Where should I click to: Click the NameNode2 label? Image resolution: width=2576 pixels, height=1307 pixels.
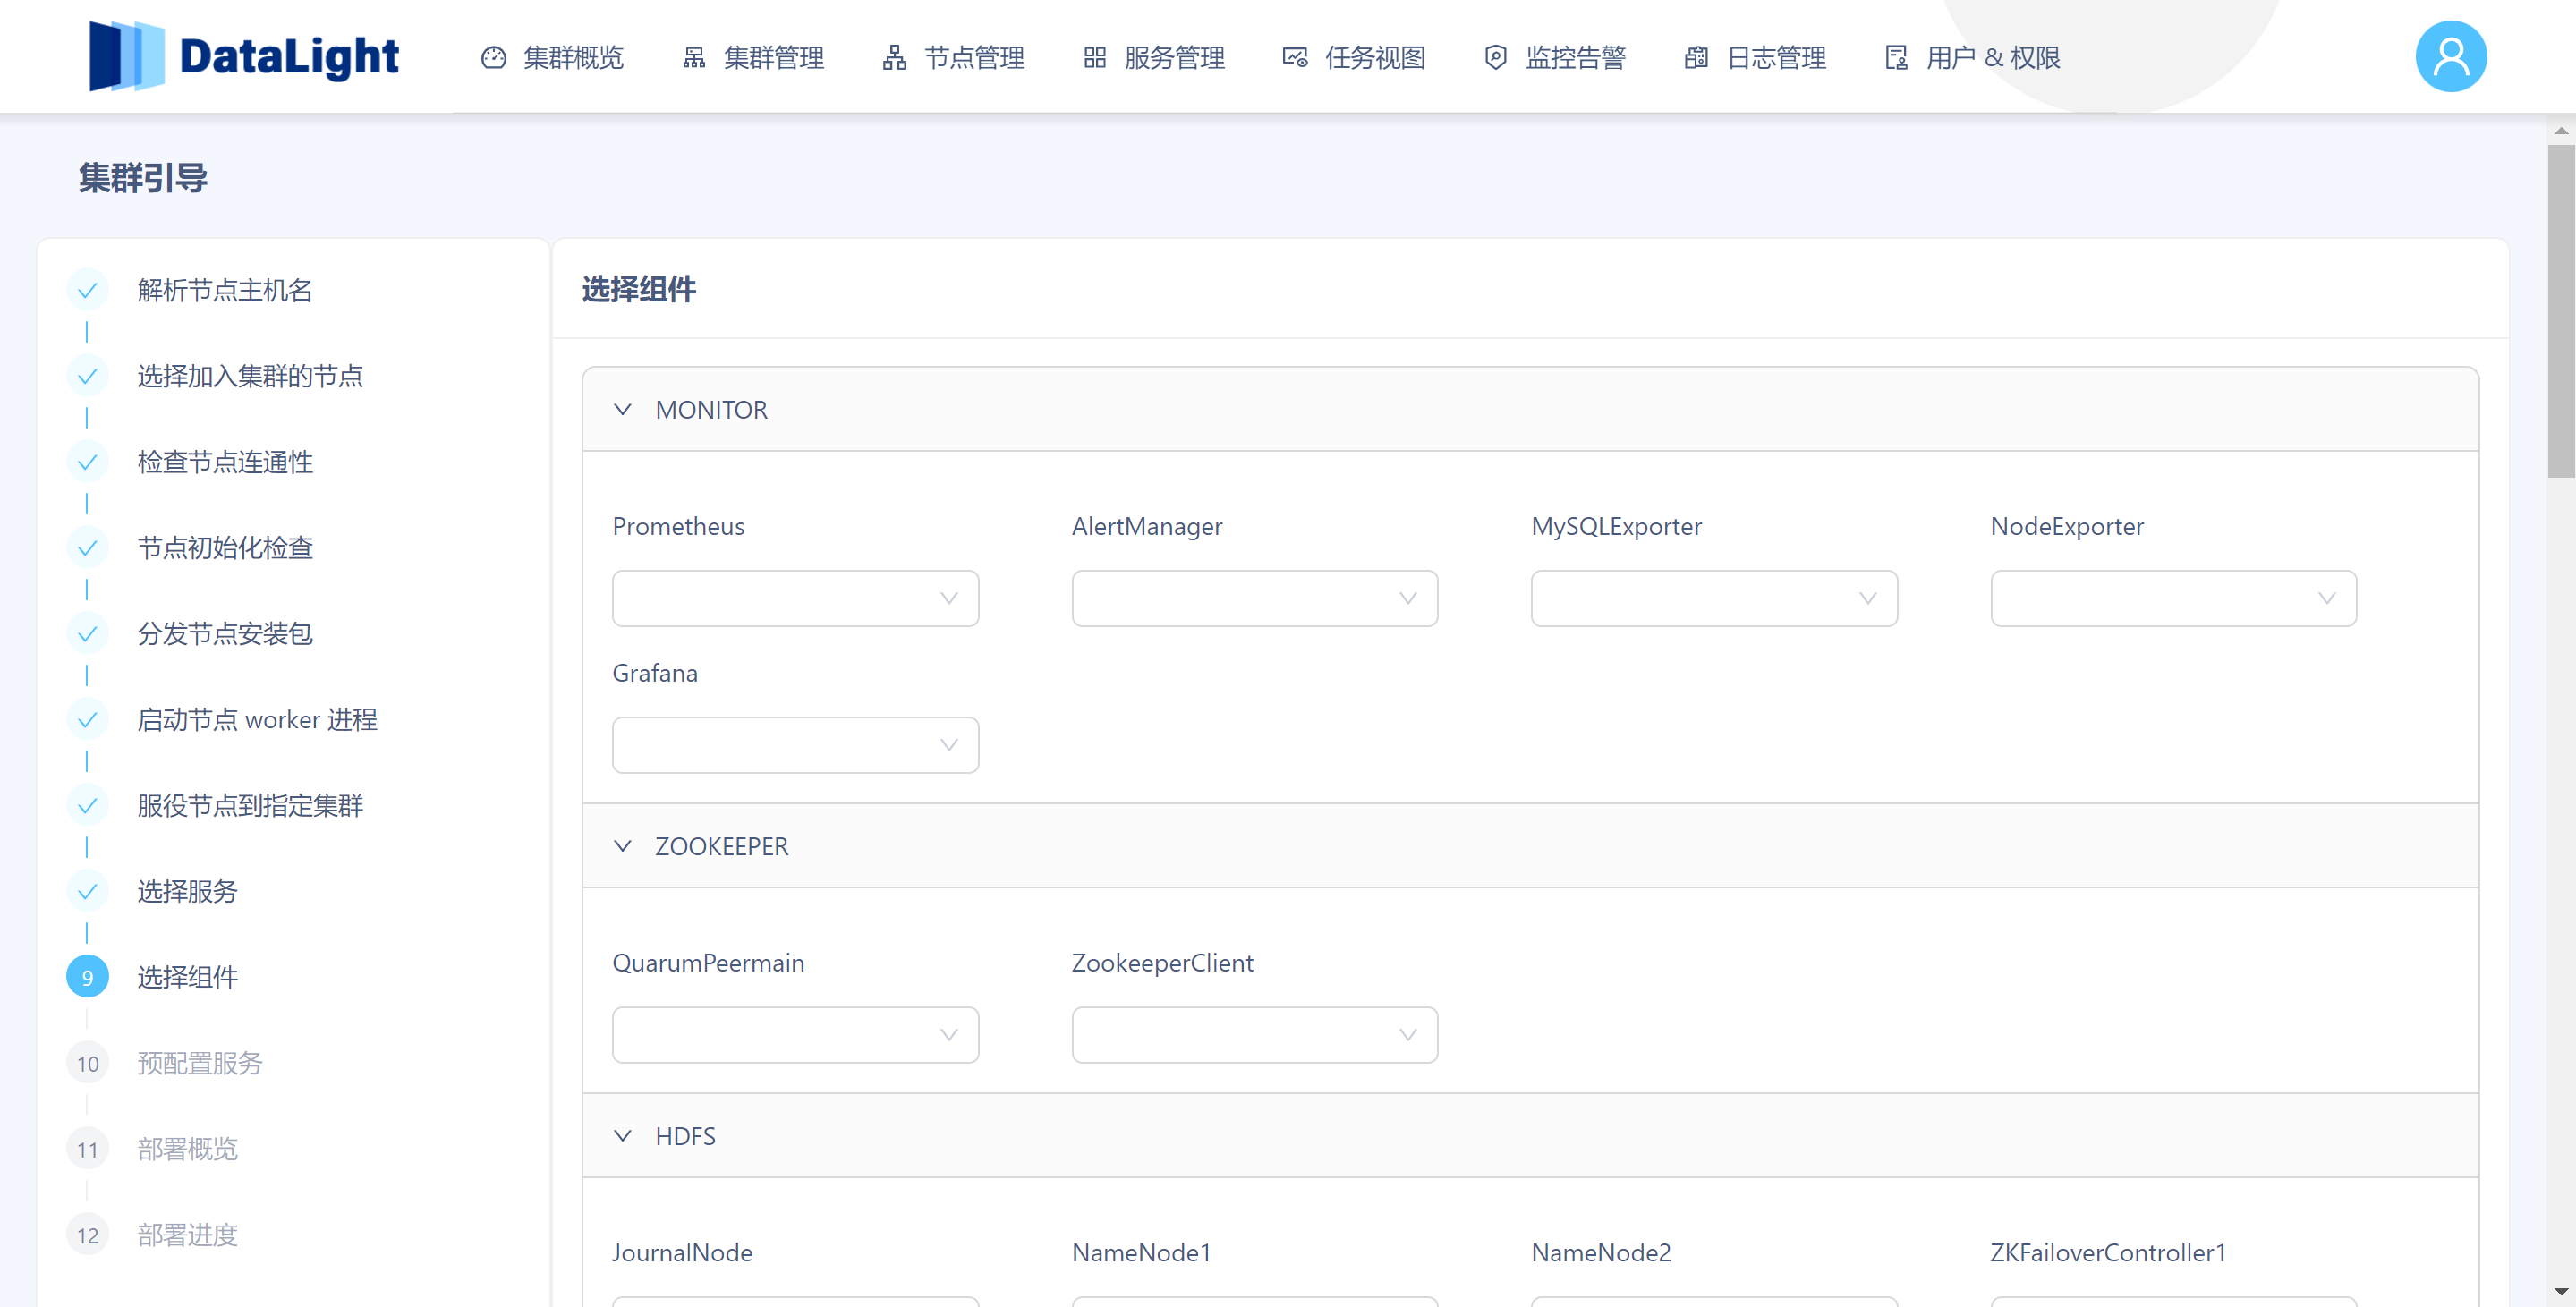[x=1601, y=1253]
